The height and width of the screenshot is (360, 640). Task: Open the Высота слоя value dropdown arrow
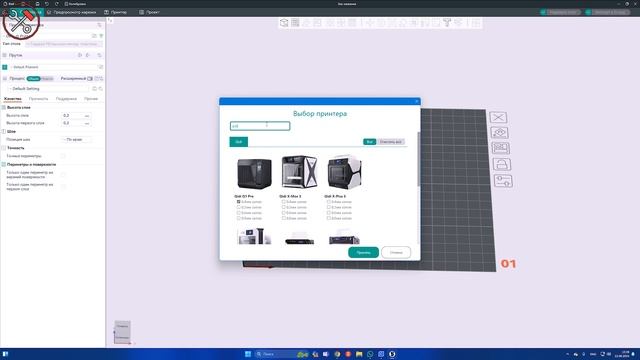pyautogui.click(x=87, y=116)
